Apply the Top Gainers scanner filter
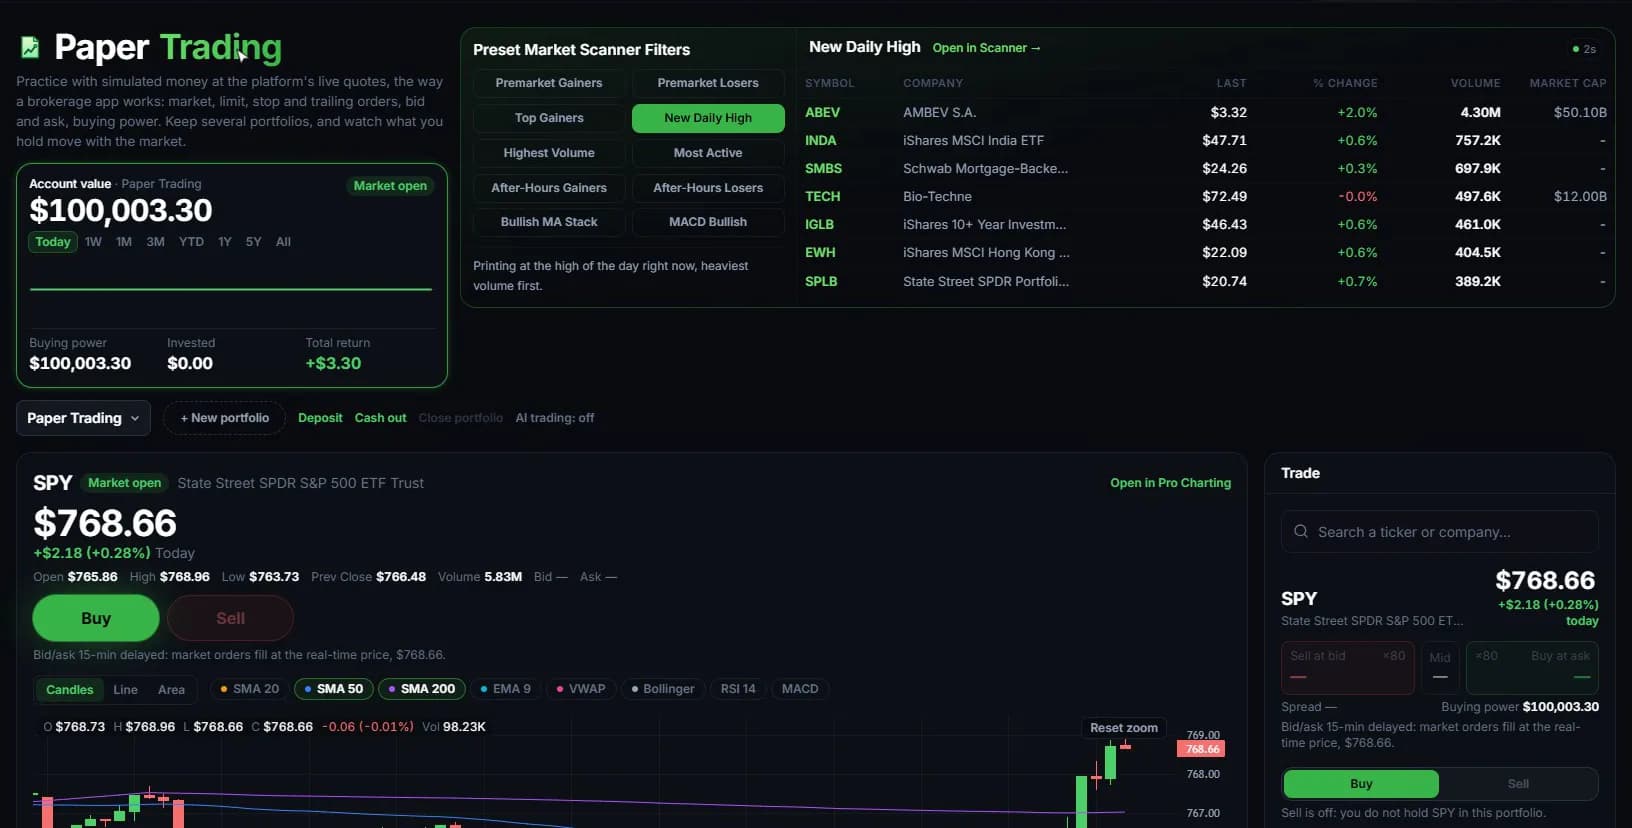Image resolution: width=1632 pixels, height=828 pixels. (549, 118)
